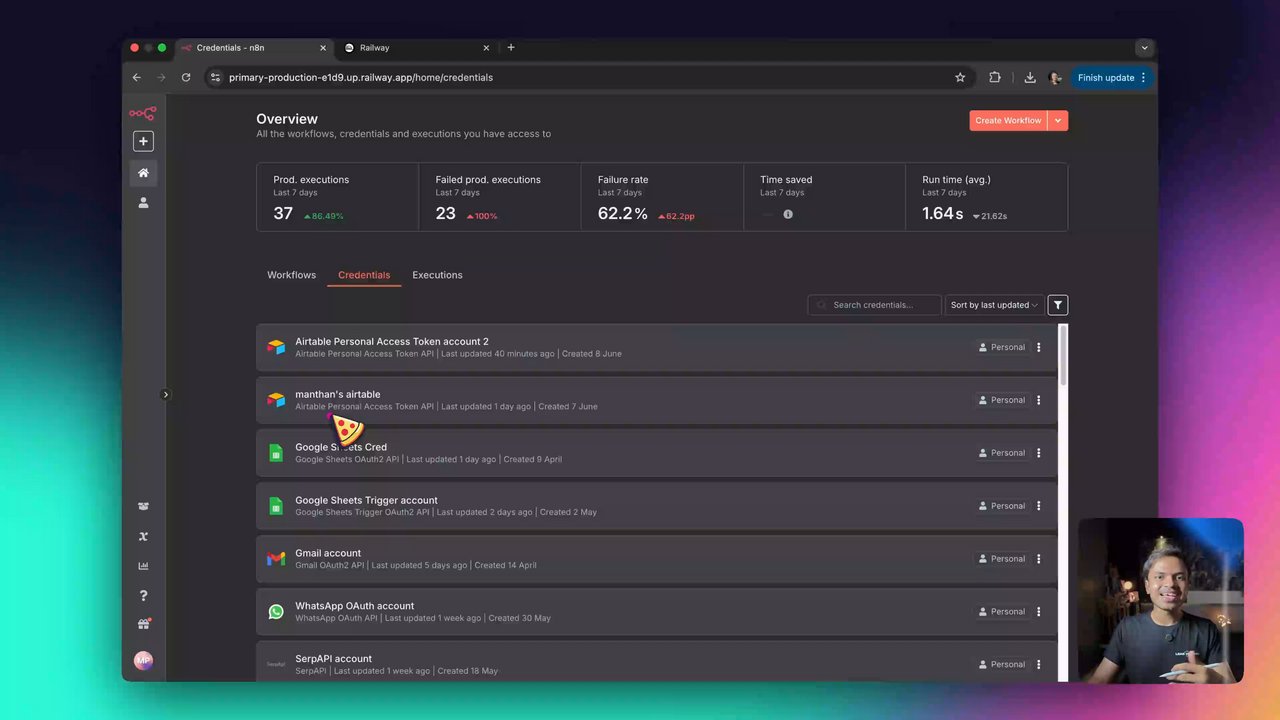This screenshot has height=720, width=1280.
Task: Open the Personal user icon in the sidebar
Action: 143,203
